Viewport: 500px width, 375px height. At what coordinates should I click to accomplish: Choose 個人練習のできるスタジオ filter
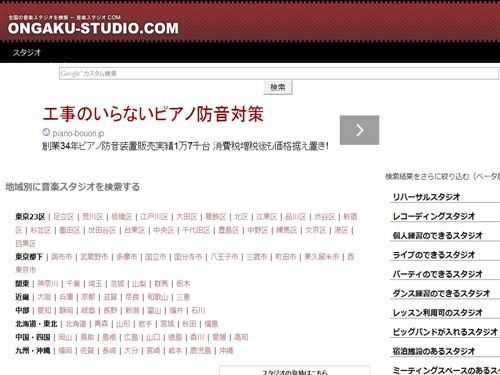[x=437, y=235]
